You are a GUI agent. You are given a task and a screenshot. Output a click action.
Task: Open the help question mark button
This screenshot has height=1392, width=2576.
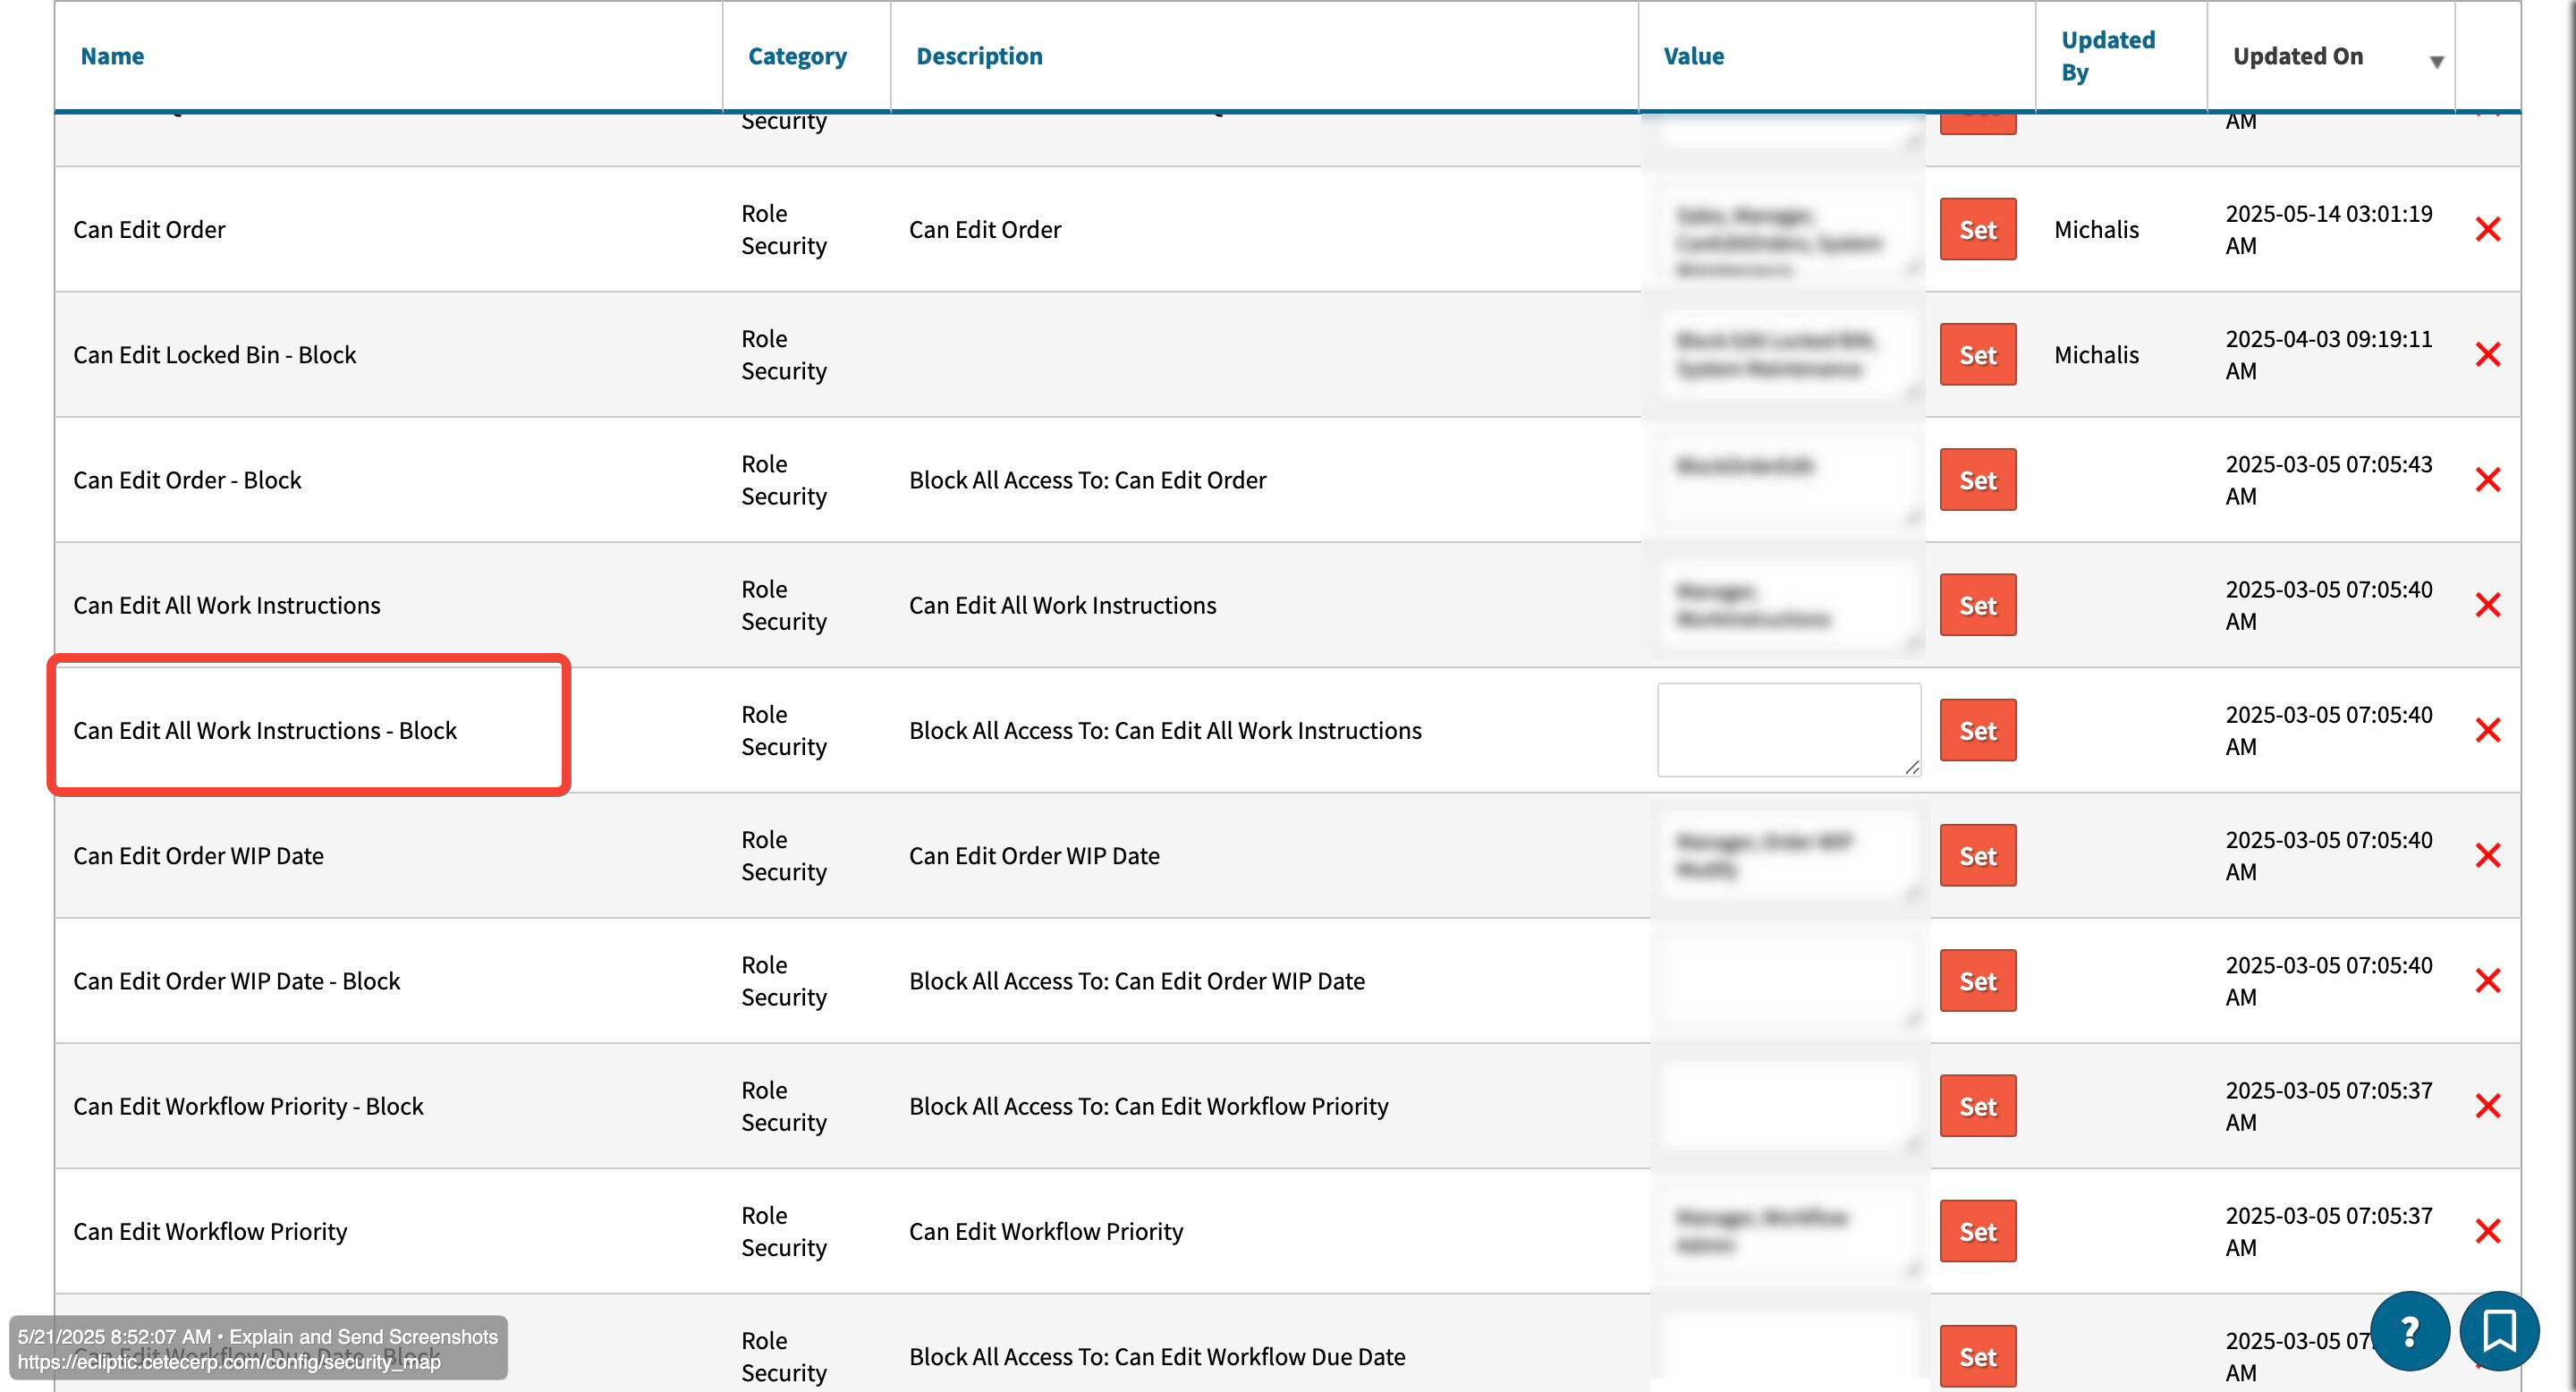[2409, 1331]
